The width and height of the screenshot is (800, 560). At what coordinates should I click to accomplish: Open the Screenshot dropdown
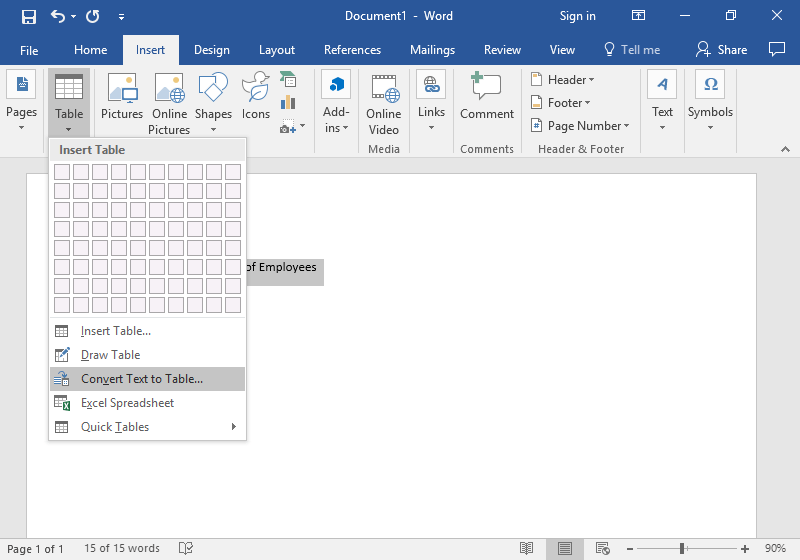[292, 126]
